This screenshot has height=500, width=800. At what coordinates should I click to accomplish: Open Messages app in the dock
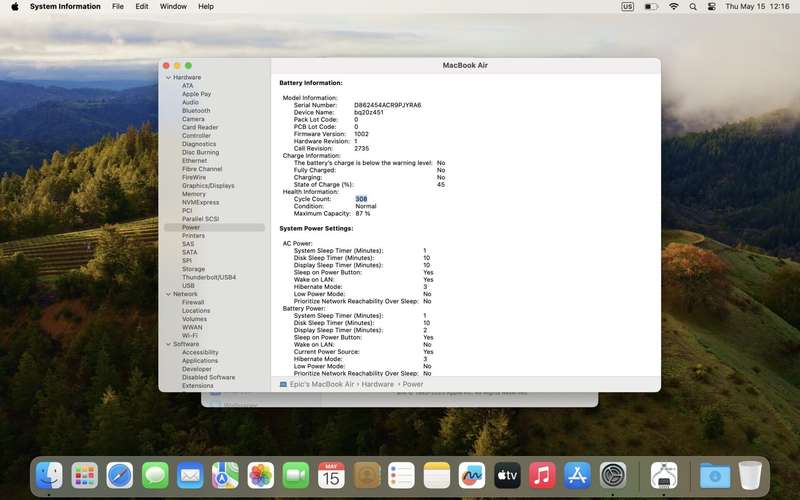tap(155, 476)
